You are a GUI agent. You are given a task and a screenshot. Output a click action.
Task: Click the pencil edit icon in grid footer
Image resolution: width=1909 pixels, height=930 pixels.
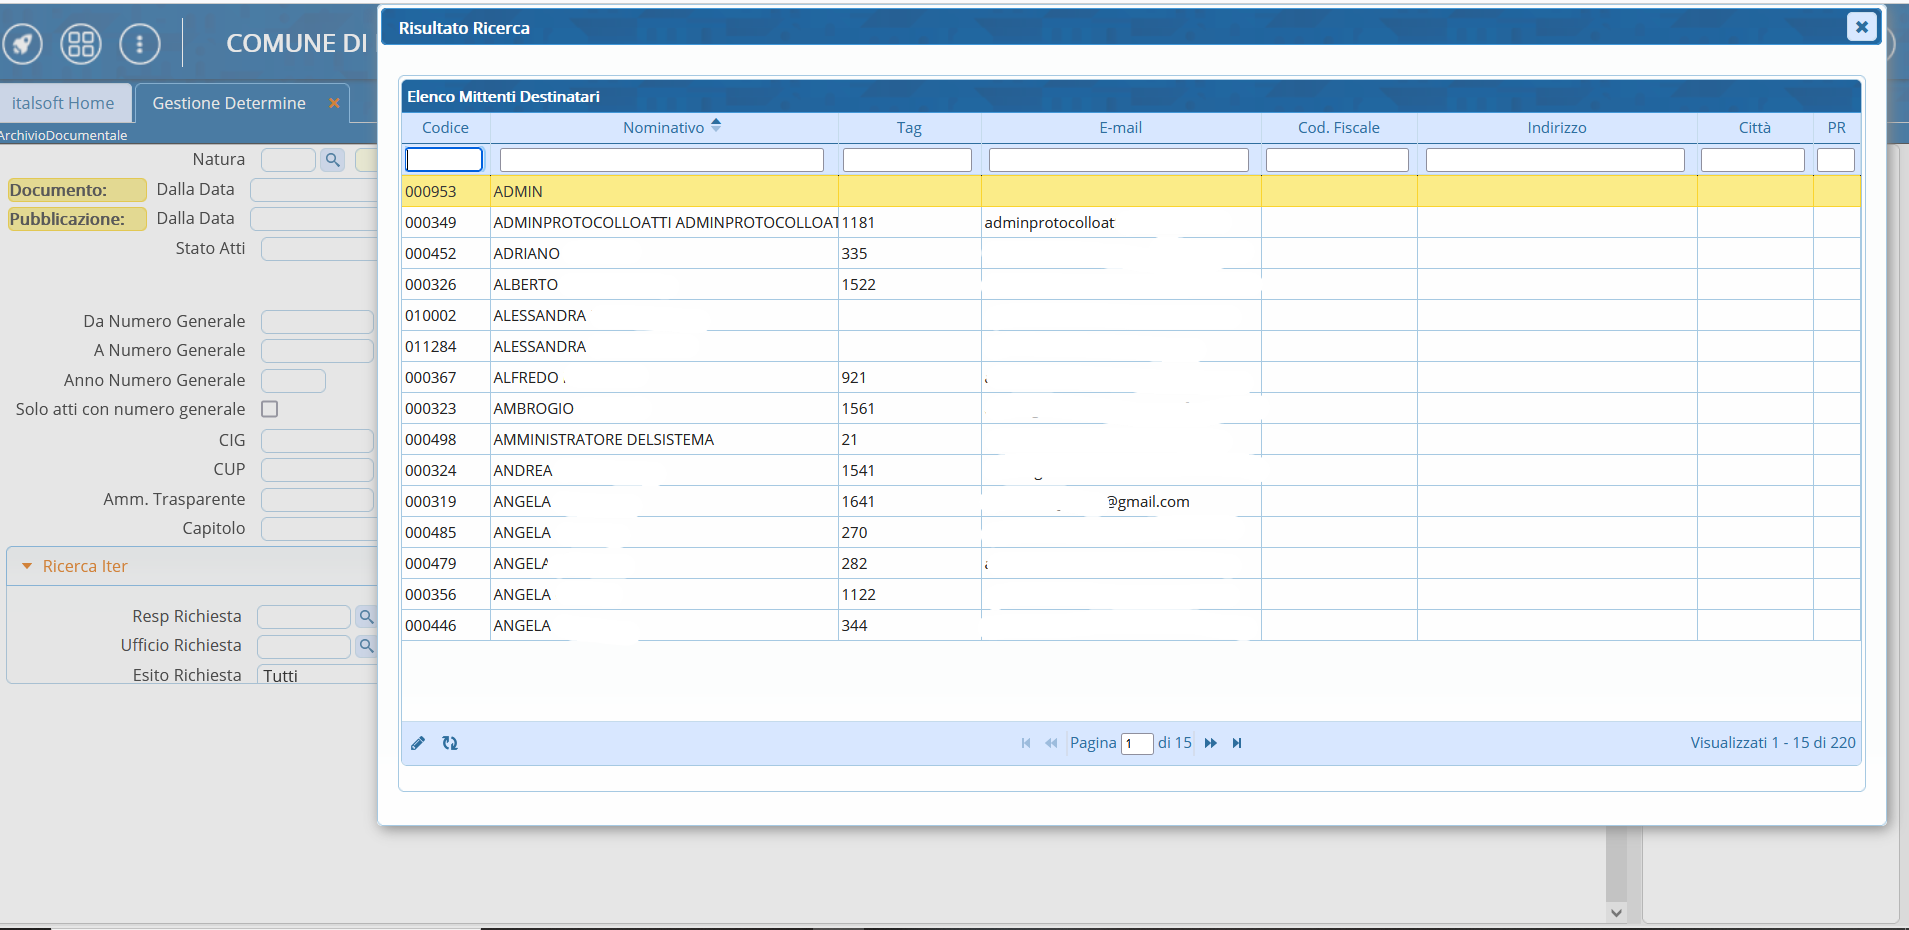click(x=418, y=743)
